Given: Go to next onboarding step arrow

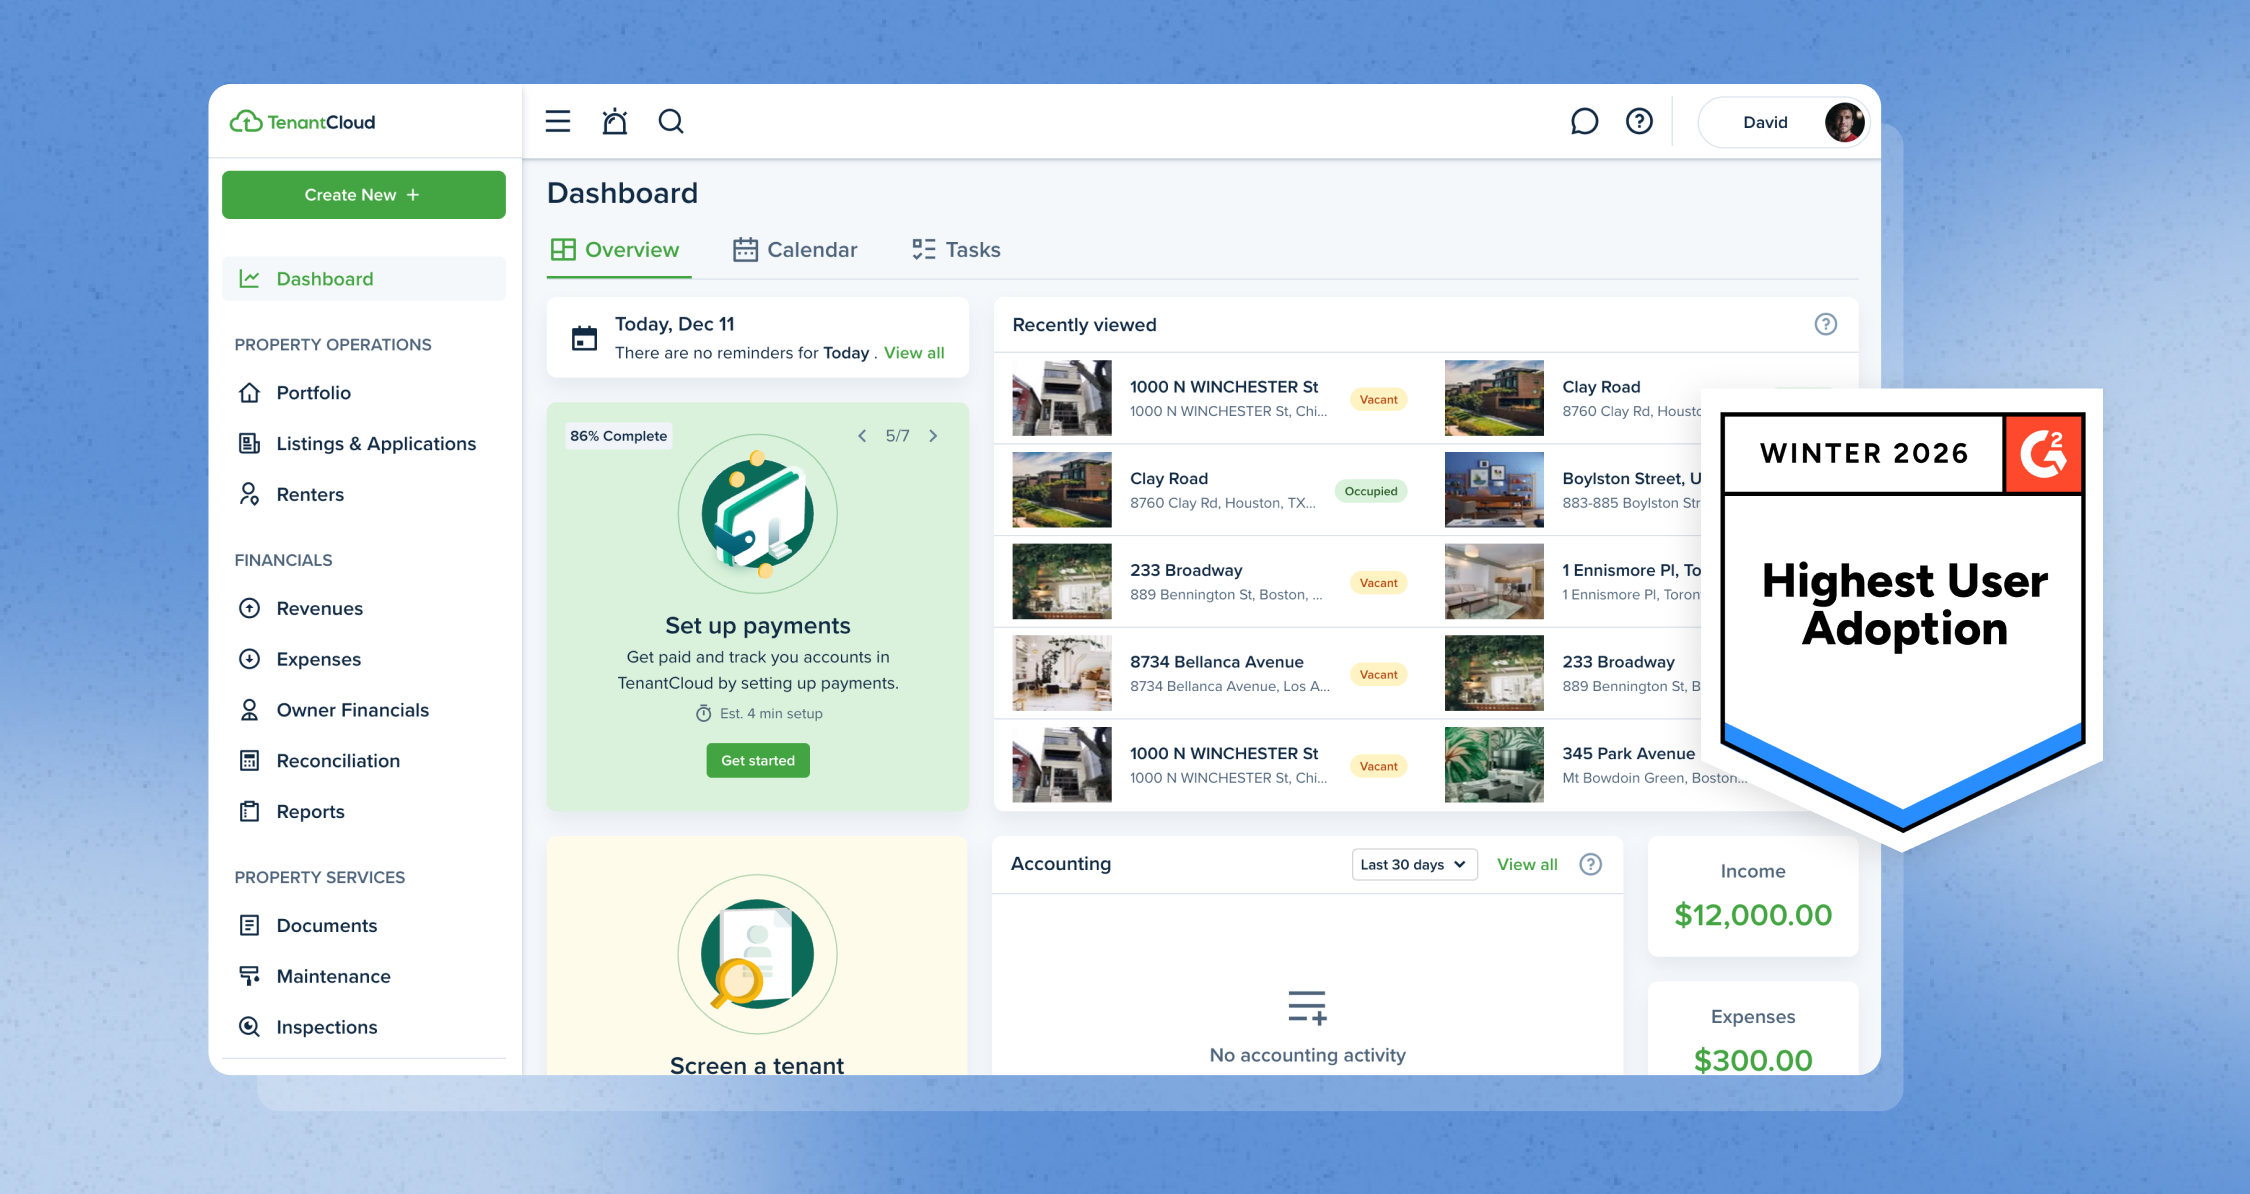Looking at the screenshot, I should point(933,436).
